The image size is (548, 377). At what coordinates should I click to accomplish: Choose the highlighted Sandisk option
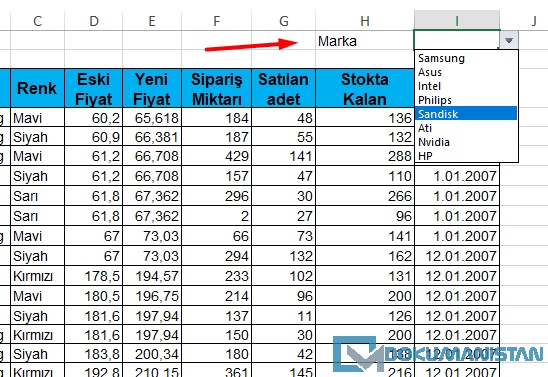(466, 114)
